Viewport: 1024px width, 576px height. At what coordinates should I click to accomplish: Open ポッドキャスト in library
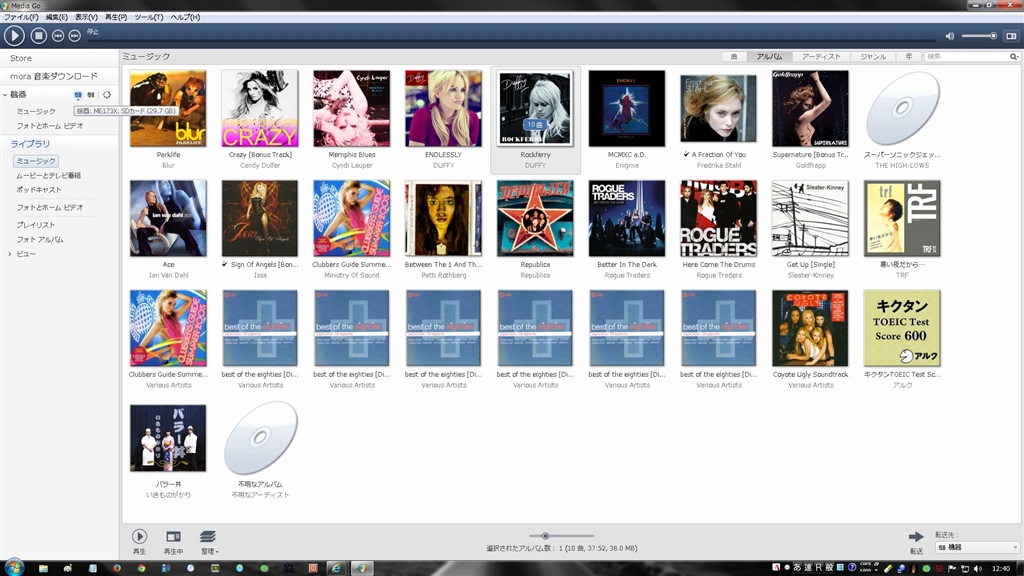[x=39, y=190]
